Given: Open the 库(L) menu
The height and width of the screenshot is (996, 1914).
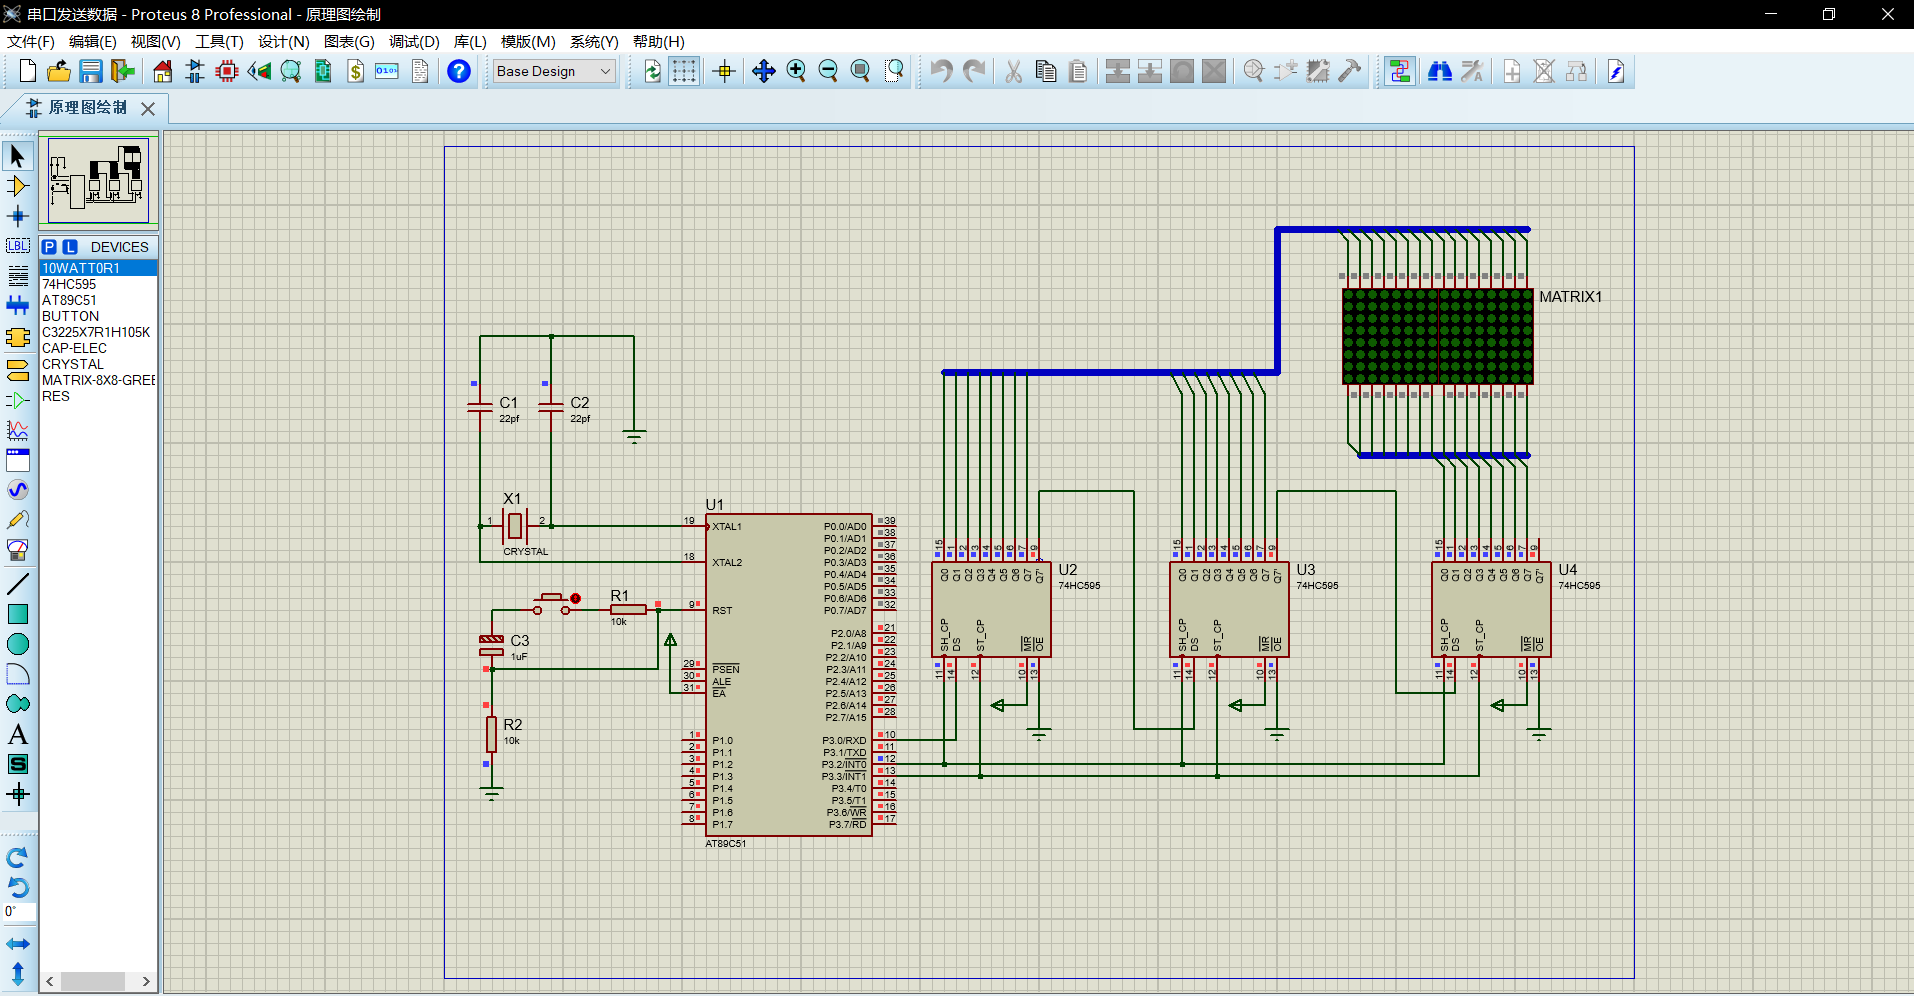Looking at the screenshot, I should [x=470, y=42].
